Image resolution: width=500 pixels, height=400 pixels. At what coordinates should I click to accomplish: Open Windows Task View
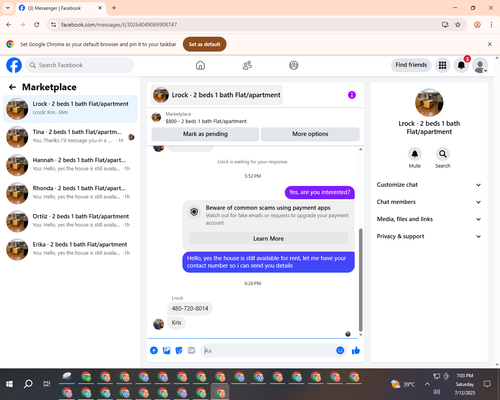47,384
